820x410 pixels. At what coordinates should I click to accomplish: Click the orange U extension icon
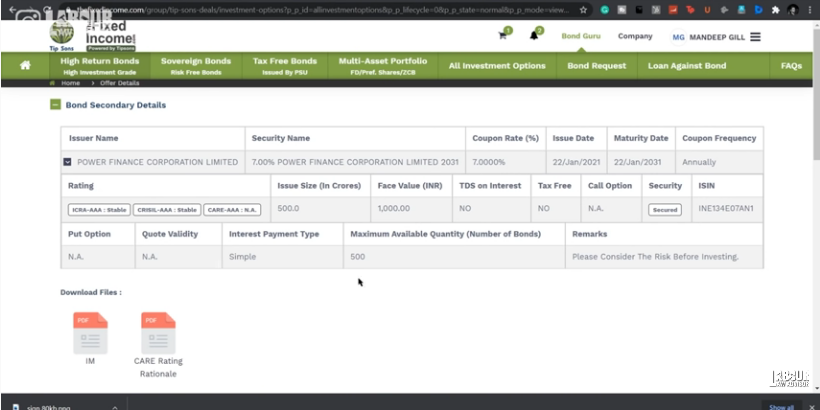click(707, 9)
